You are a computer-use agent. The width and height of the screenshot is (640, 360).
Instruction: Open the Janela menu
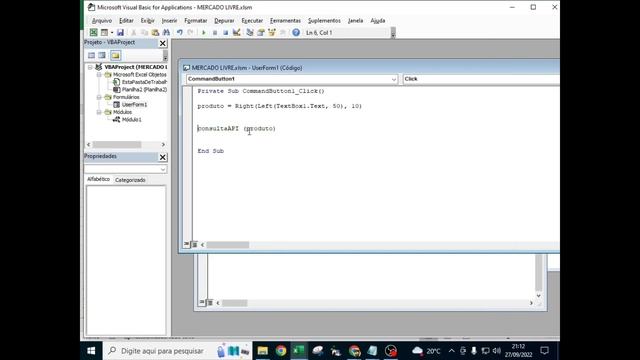coord(355,20)
